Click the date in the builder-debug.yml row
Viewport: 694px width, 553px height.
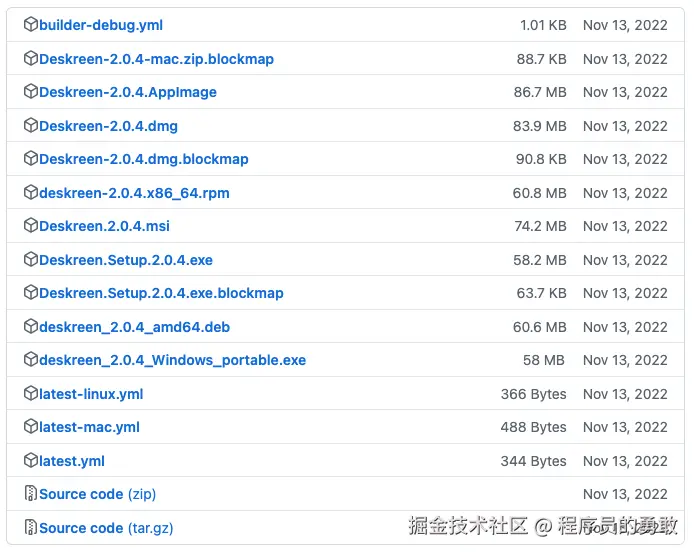pyautogui.click(x=625, y=25)
